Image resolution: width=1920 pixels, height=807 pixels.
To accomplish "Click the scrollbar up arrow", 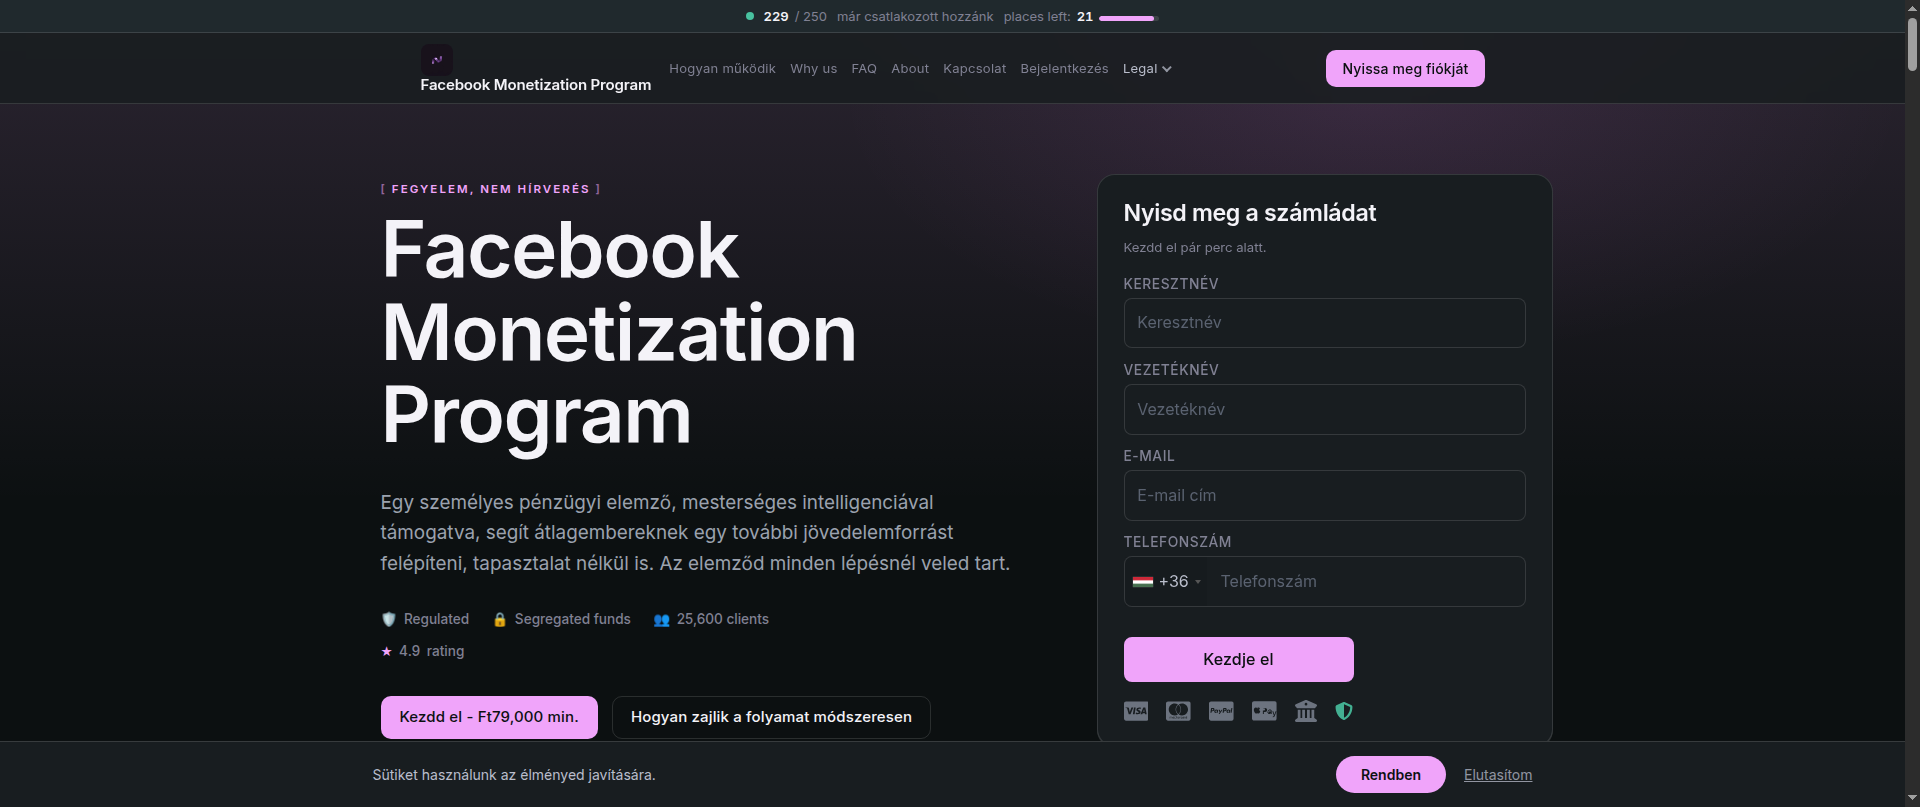I will (1912, 7).
